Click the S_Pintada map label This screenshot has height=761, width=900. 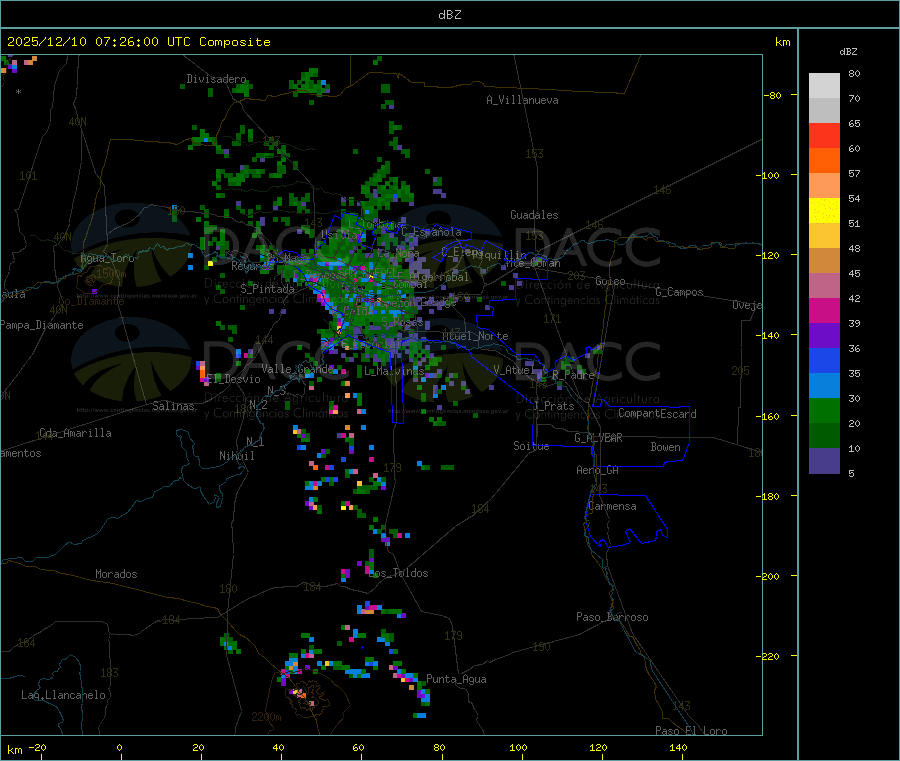(x=267, y=289)
